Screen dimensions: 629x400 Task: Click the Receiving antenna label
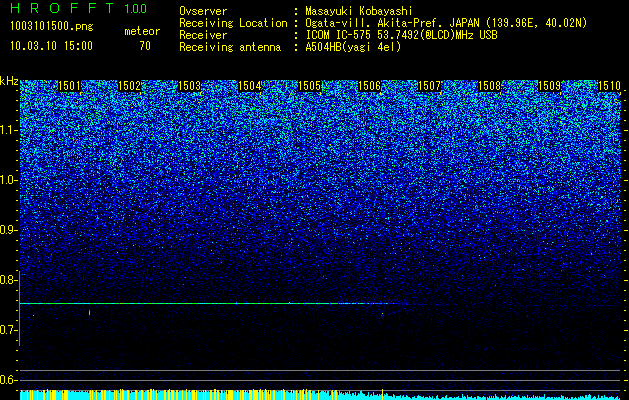(x=230, y=47)
